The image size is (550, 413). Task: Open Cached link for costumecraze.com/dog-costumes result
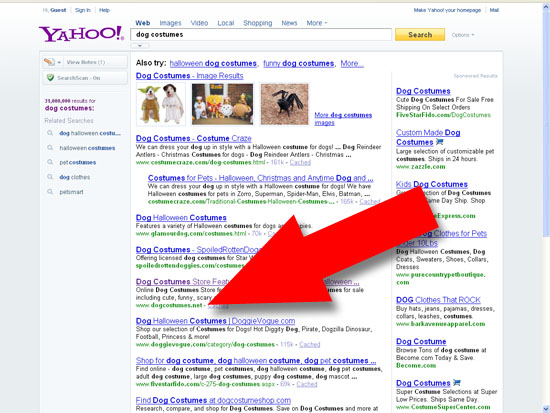(300, 162)
